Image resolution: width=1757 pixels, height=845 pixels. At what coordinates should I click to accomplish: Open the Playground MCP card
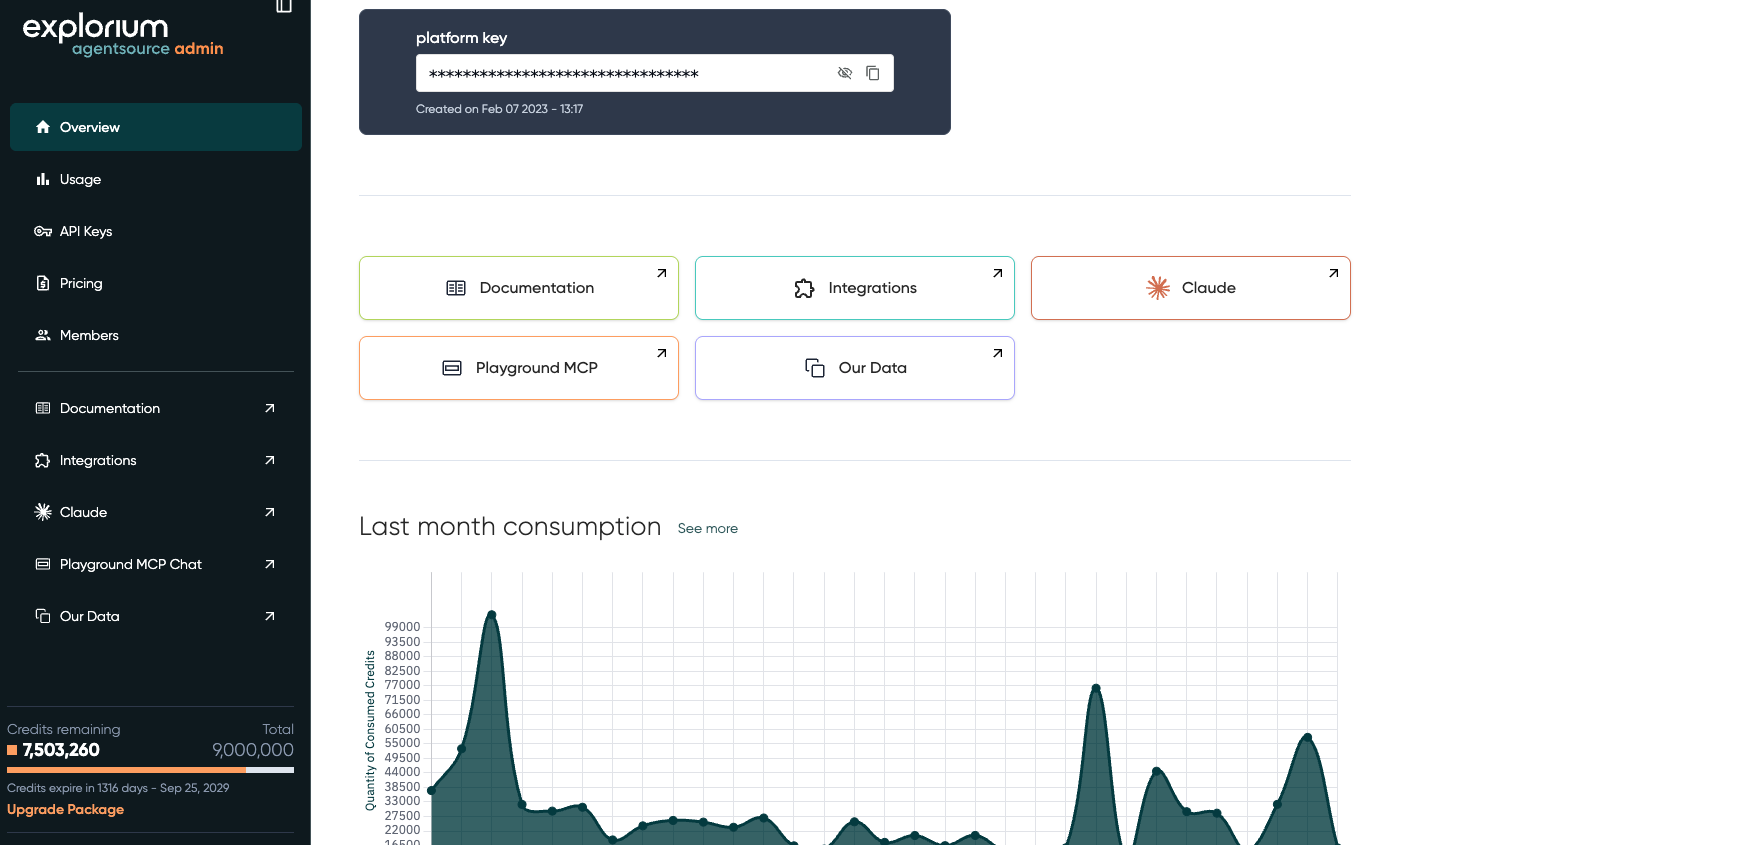click(519, 368)
